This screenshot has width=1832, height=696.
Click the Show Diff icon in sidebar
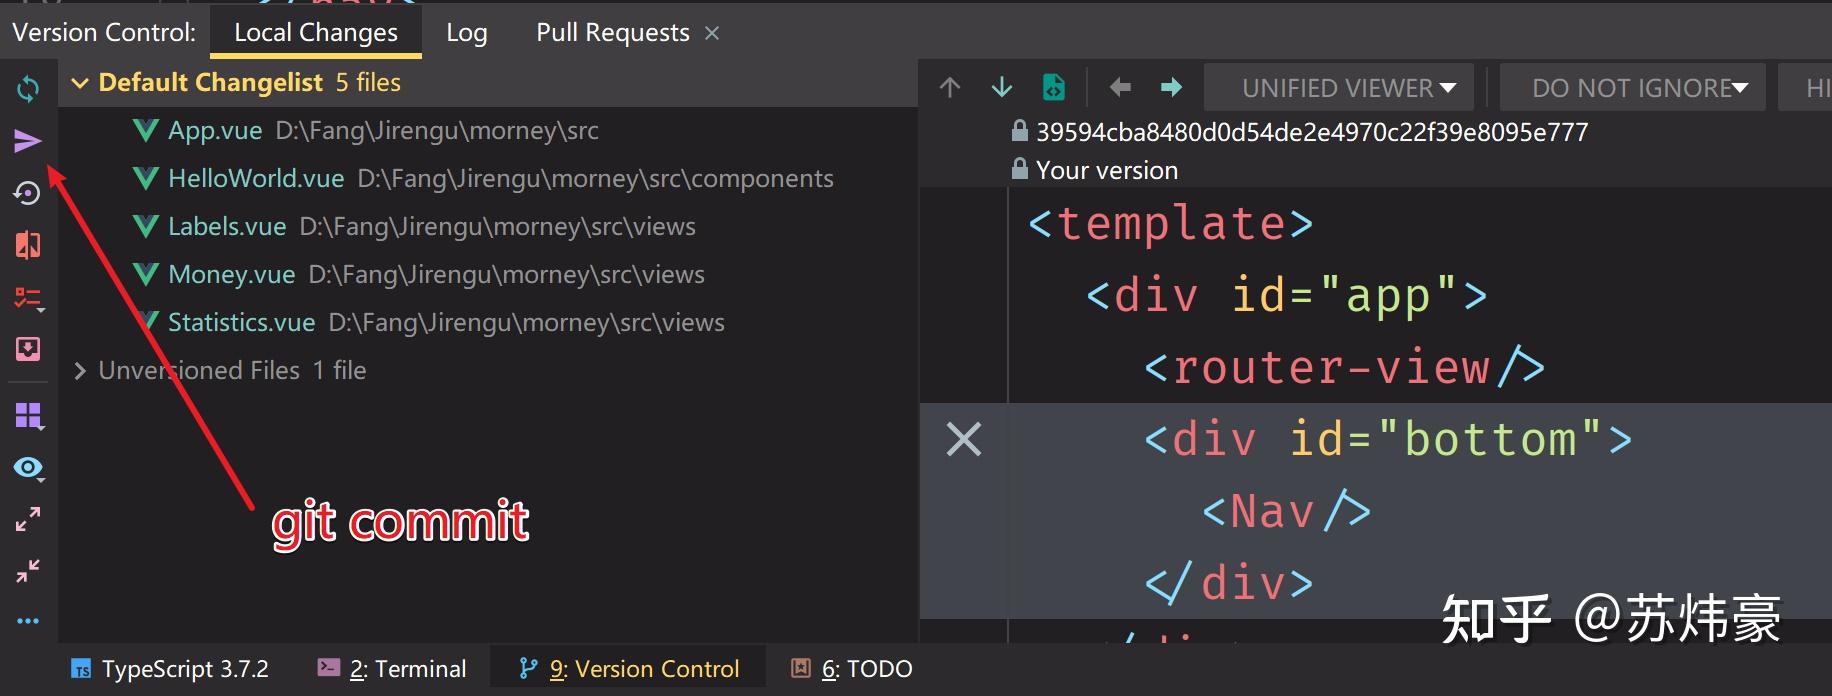tap(28, 245)
